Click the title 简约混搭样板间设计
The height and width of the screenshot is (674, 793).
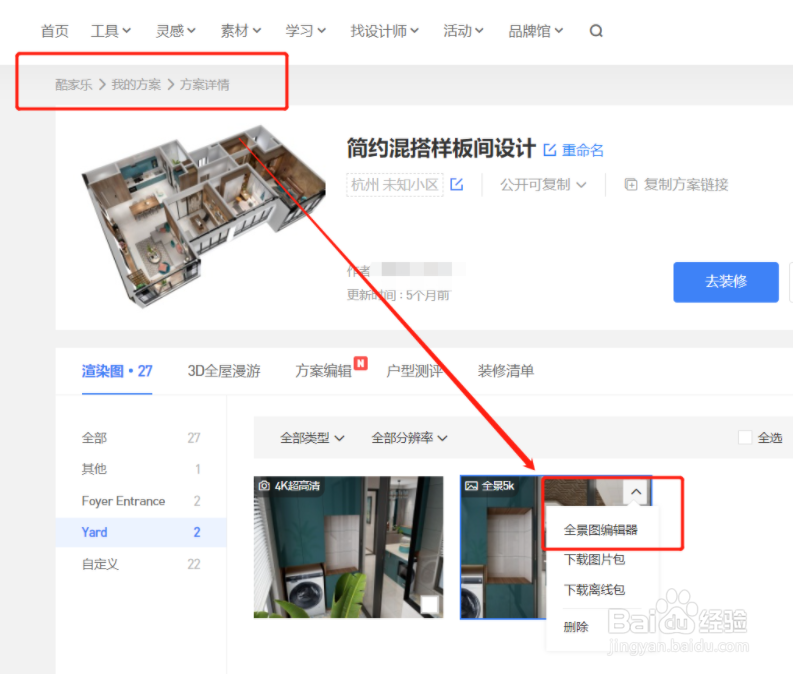click(440, 149)
